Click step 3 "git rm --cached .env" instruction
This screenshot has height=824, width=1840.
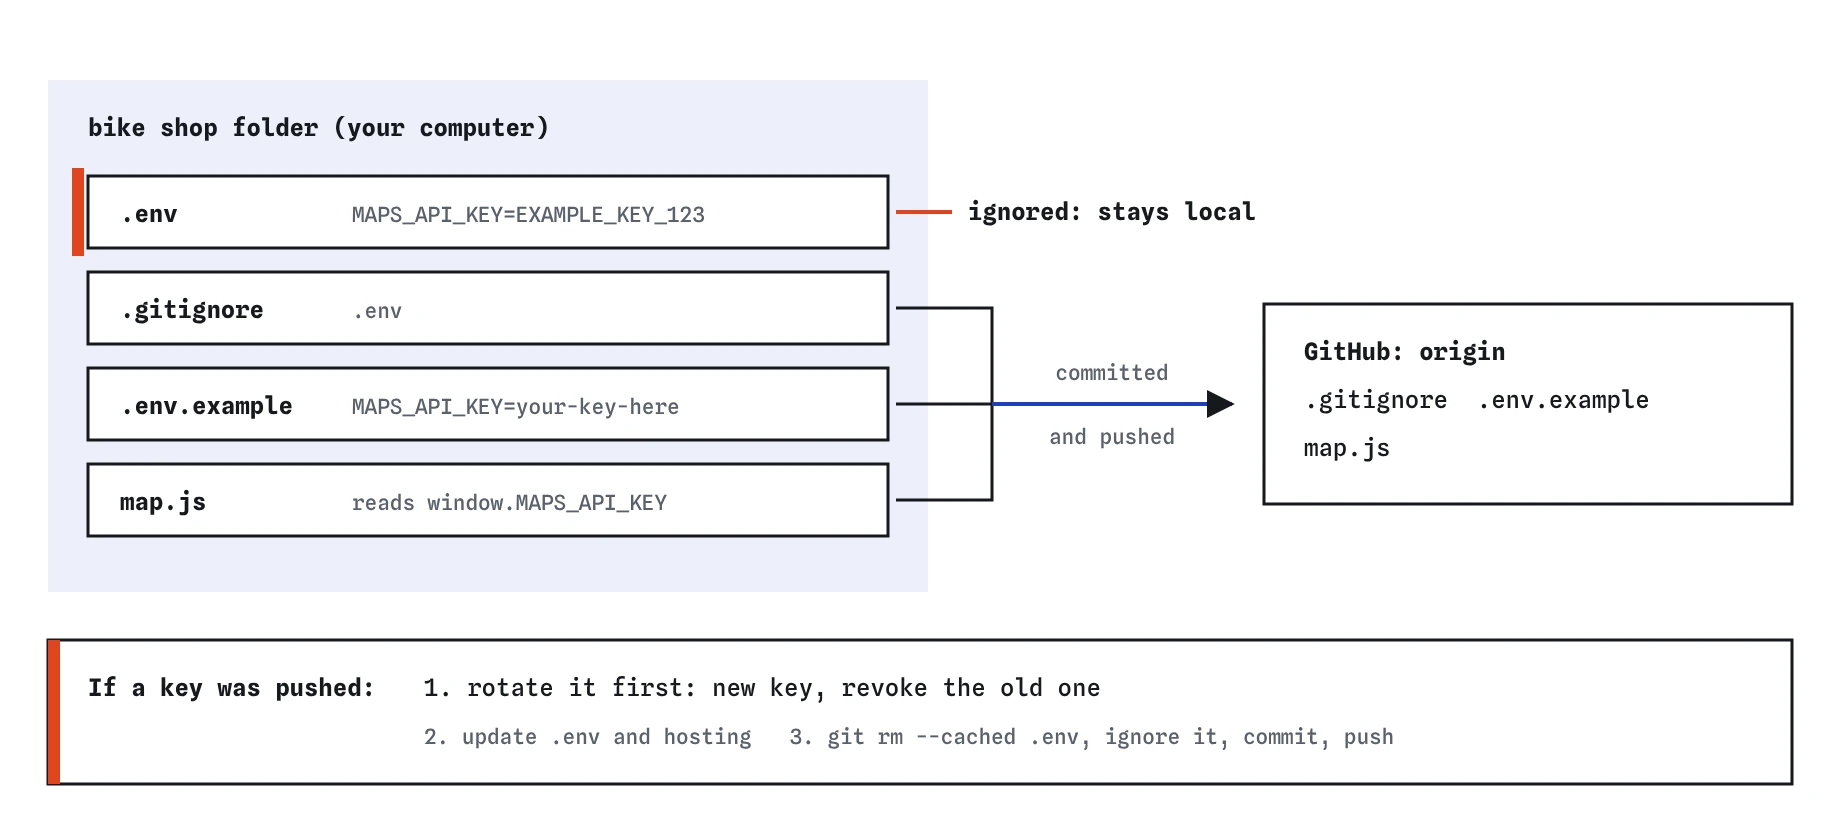[x=1091, y=737]
